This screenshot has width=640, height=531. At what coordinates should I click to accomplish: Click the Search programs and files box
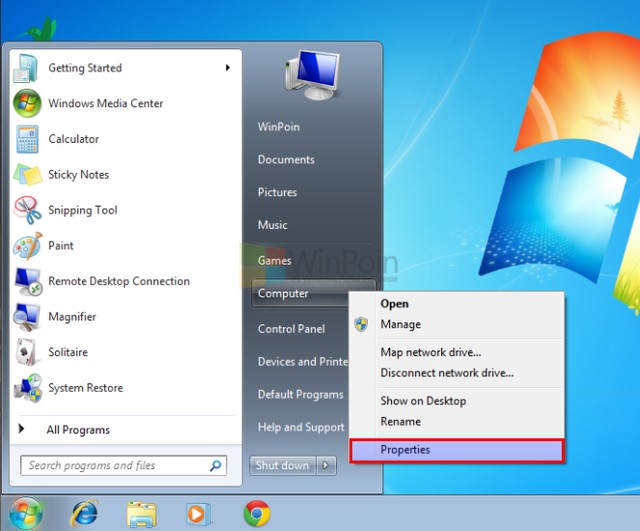pyautogui.click(x=123, y=465)
